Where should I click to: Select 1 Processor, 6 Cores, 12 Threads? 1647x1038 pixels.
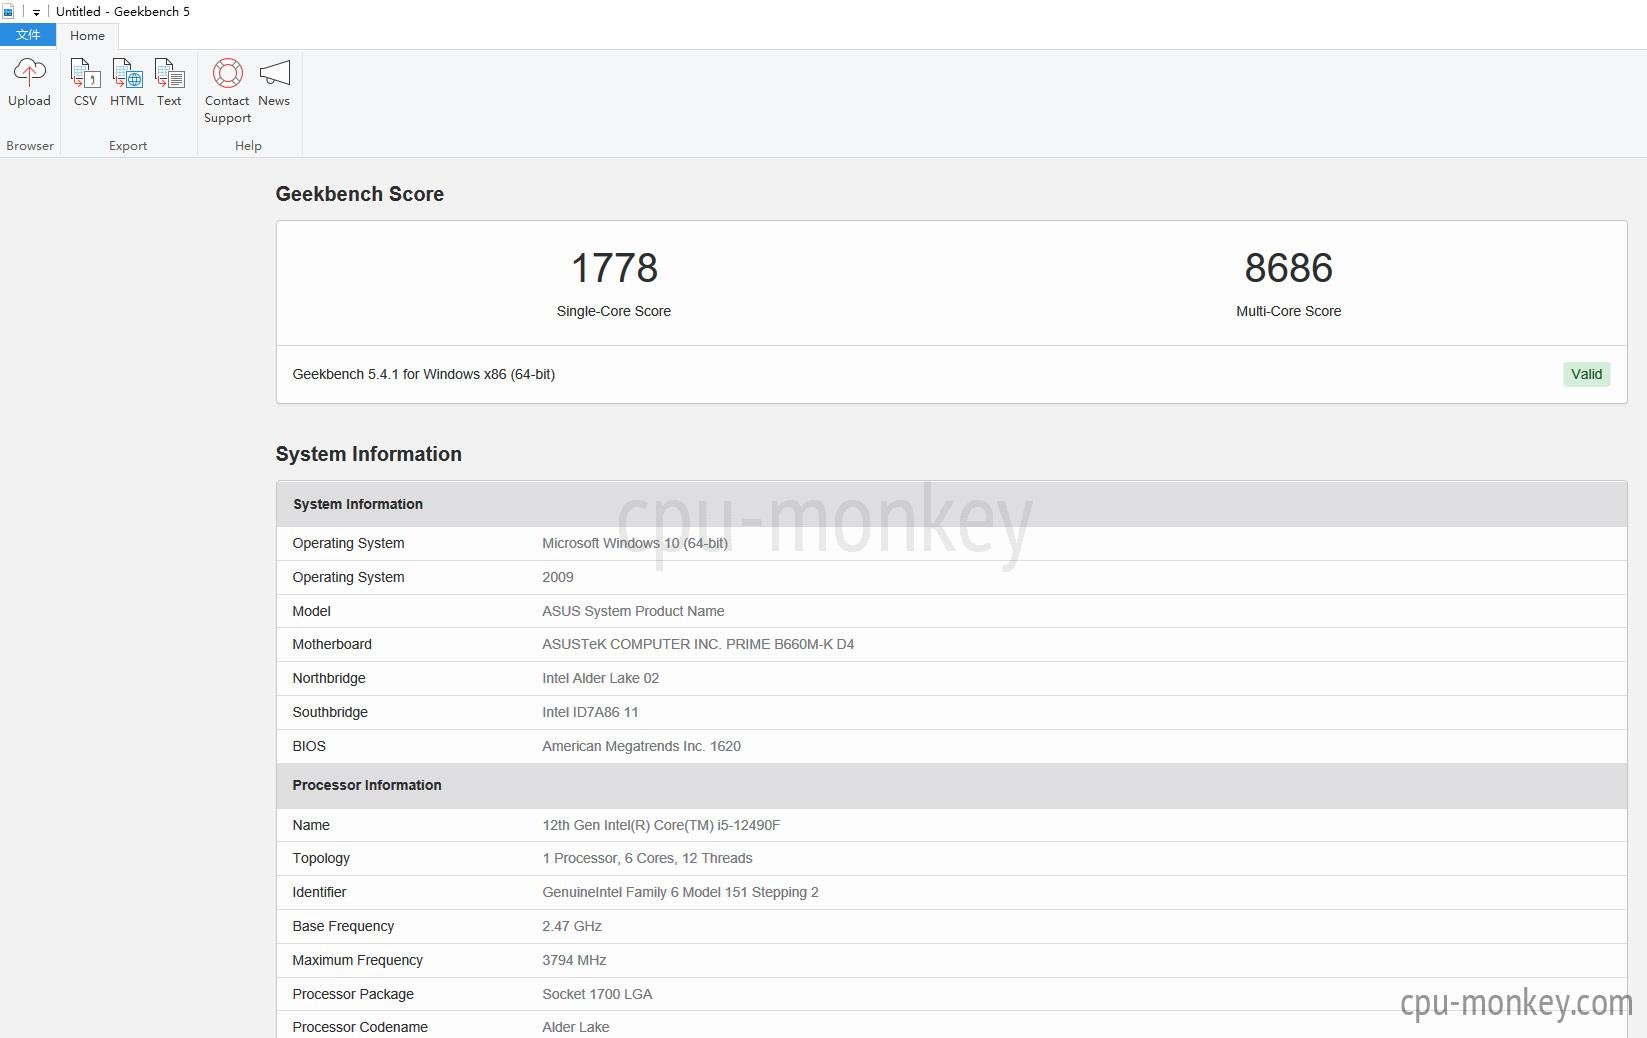coord(647,858)
